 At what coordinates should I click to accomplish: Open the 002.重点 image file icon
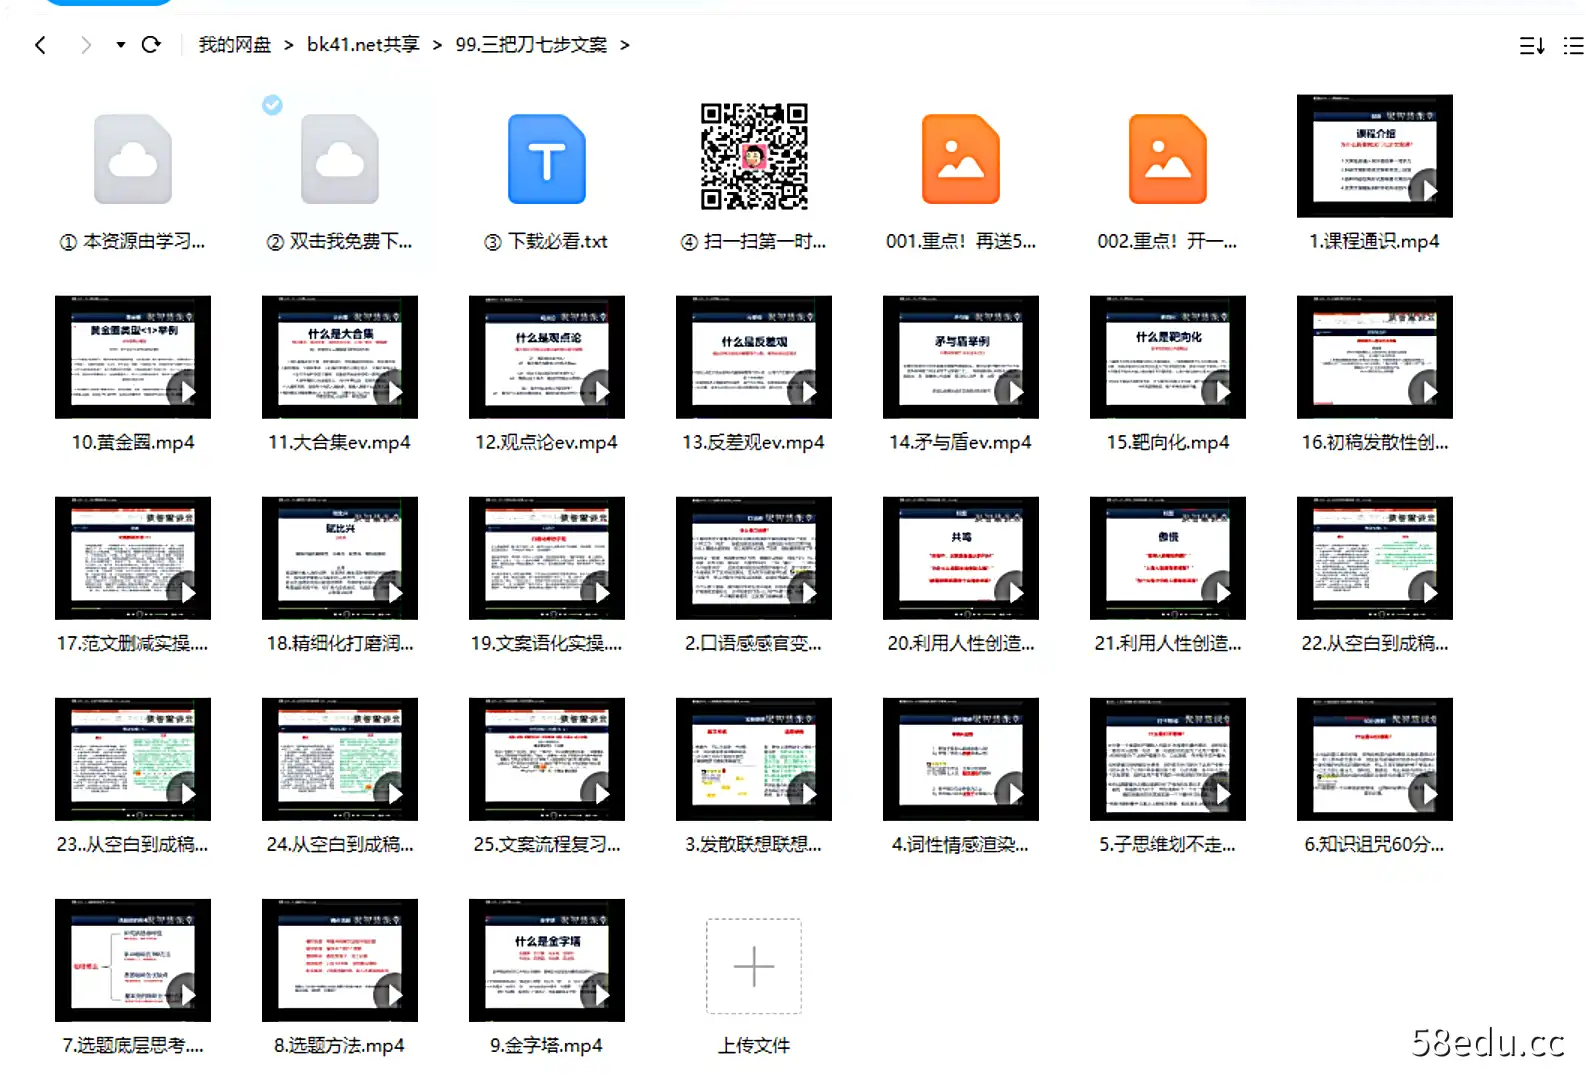[x=1167, y=159]
